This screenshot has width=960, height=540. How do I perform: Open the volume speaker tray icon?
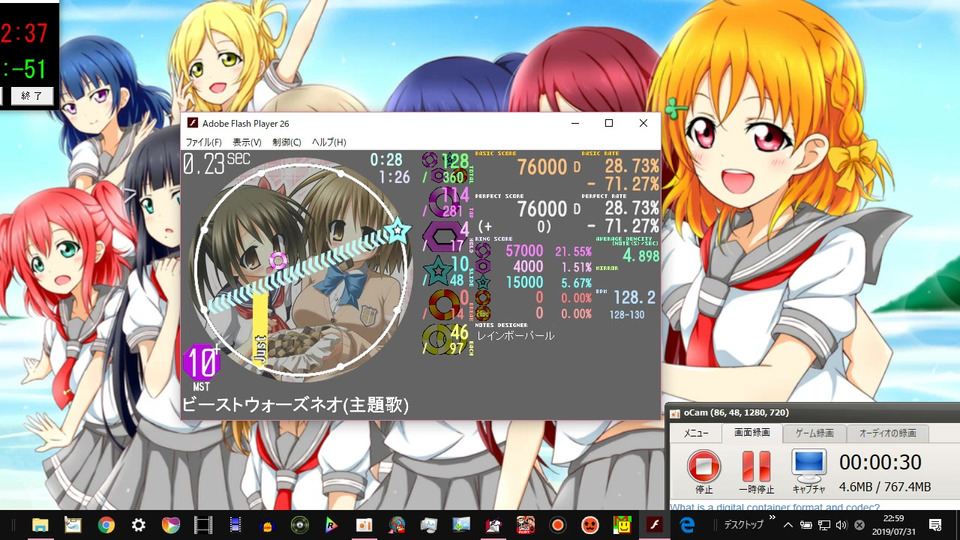point(842,525)
